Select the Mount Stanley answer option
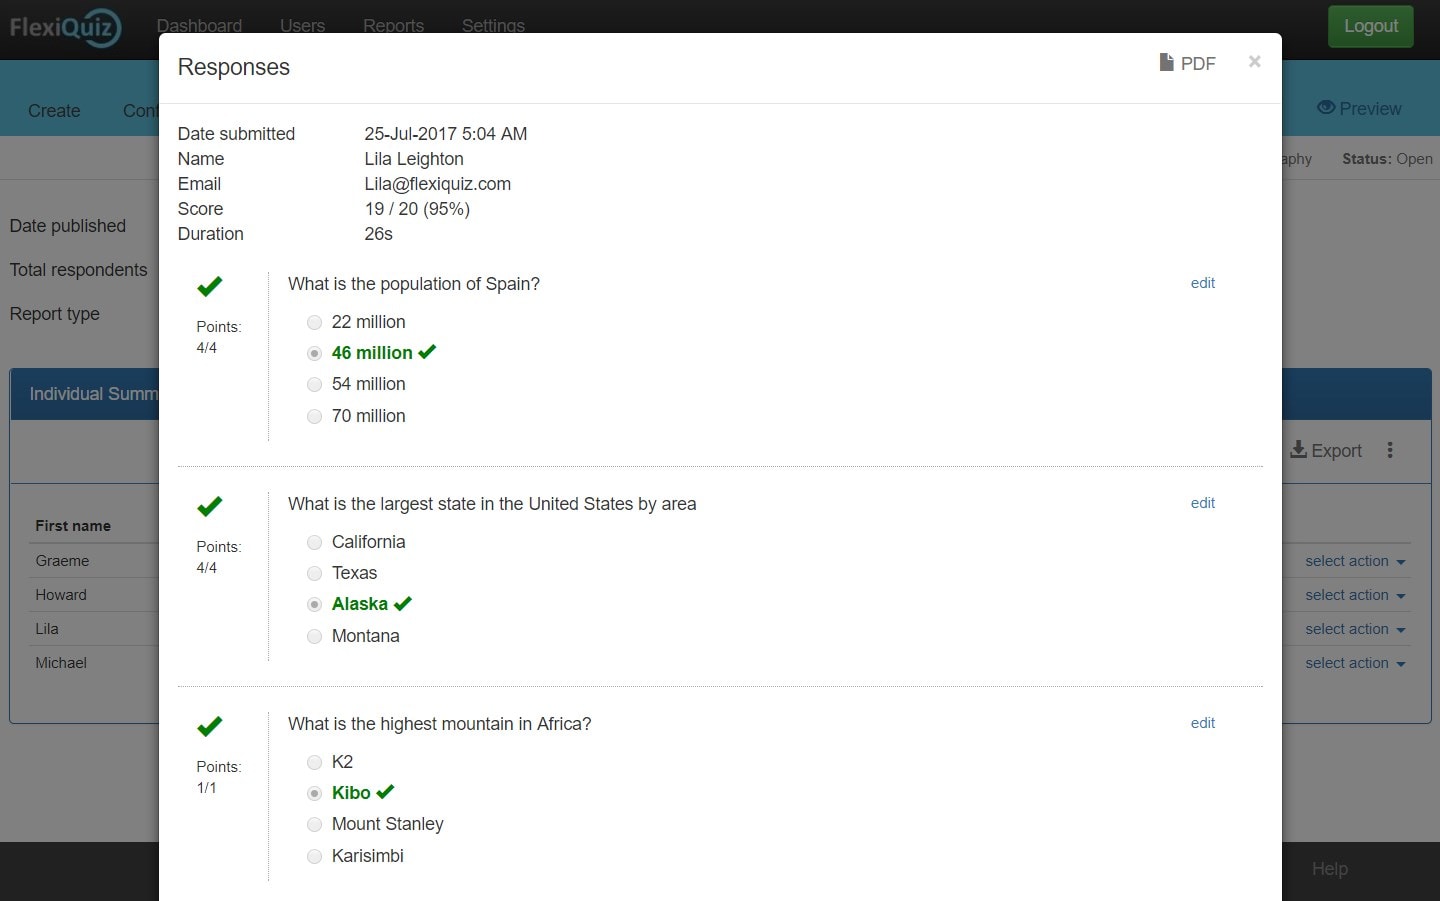 point(314,824)
